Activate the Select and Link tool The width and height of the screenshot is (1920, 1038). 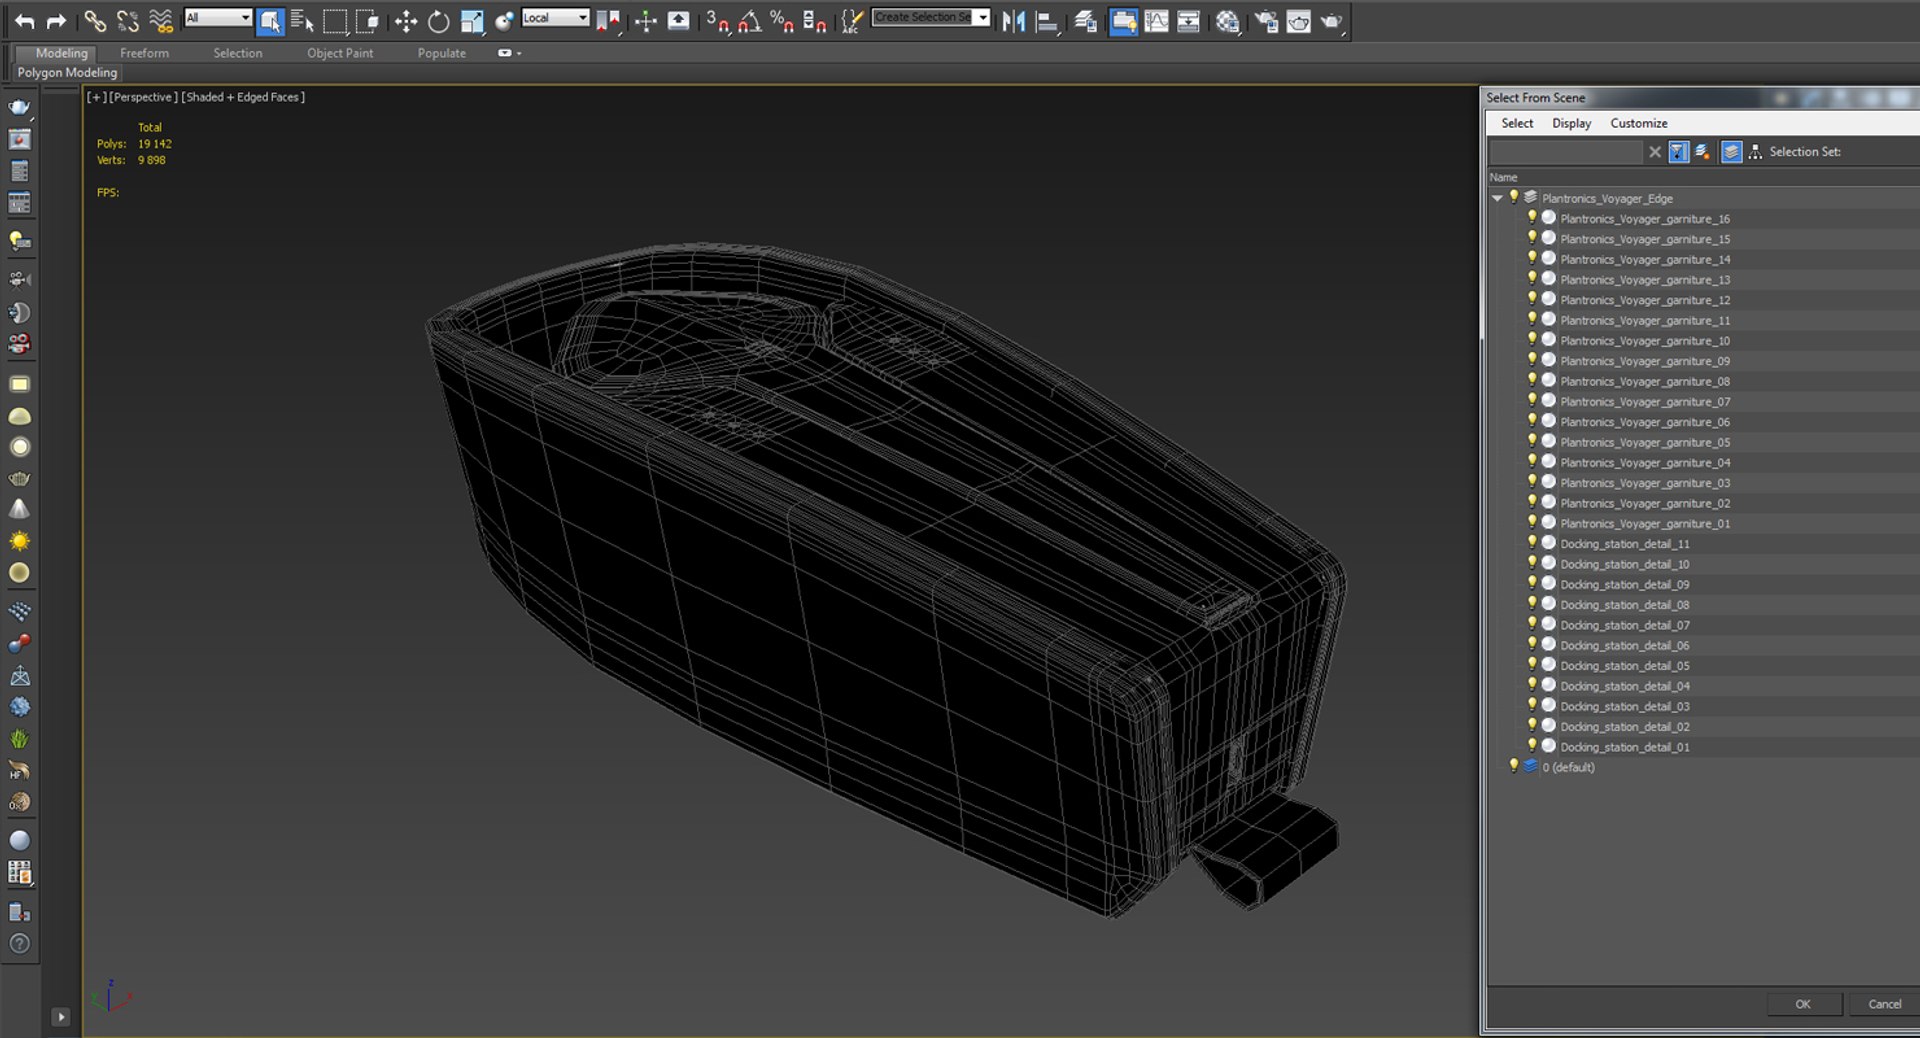(x=95, y=20)
